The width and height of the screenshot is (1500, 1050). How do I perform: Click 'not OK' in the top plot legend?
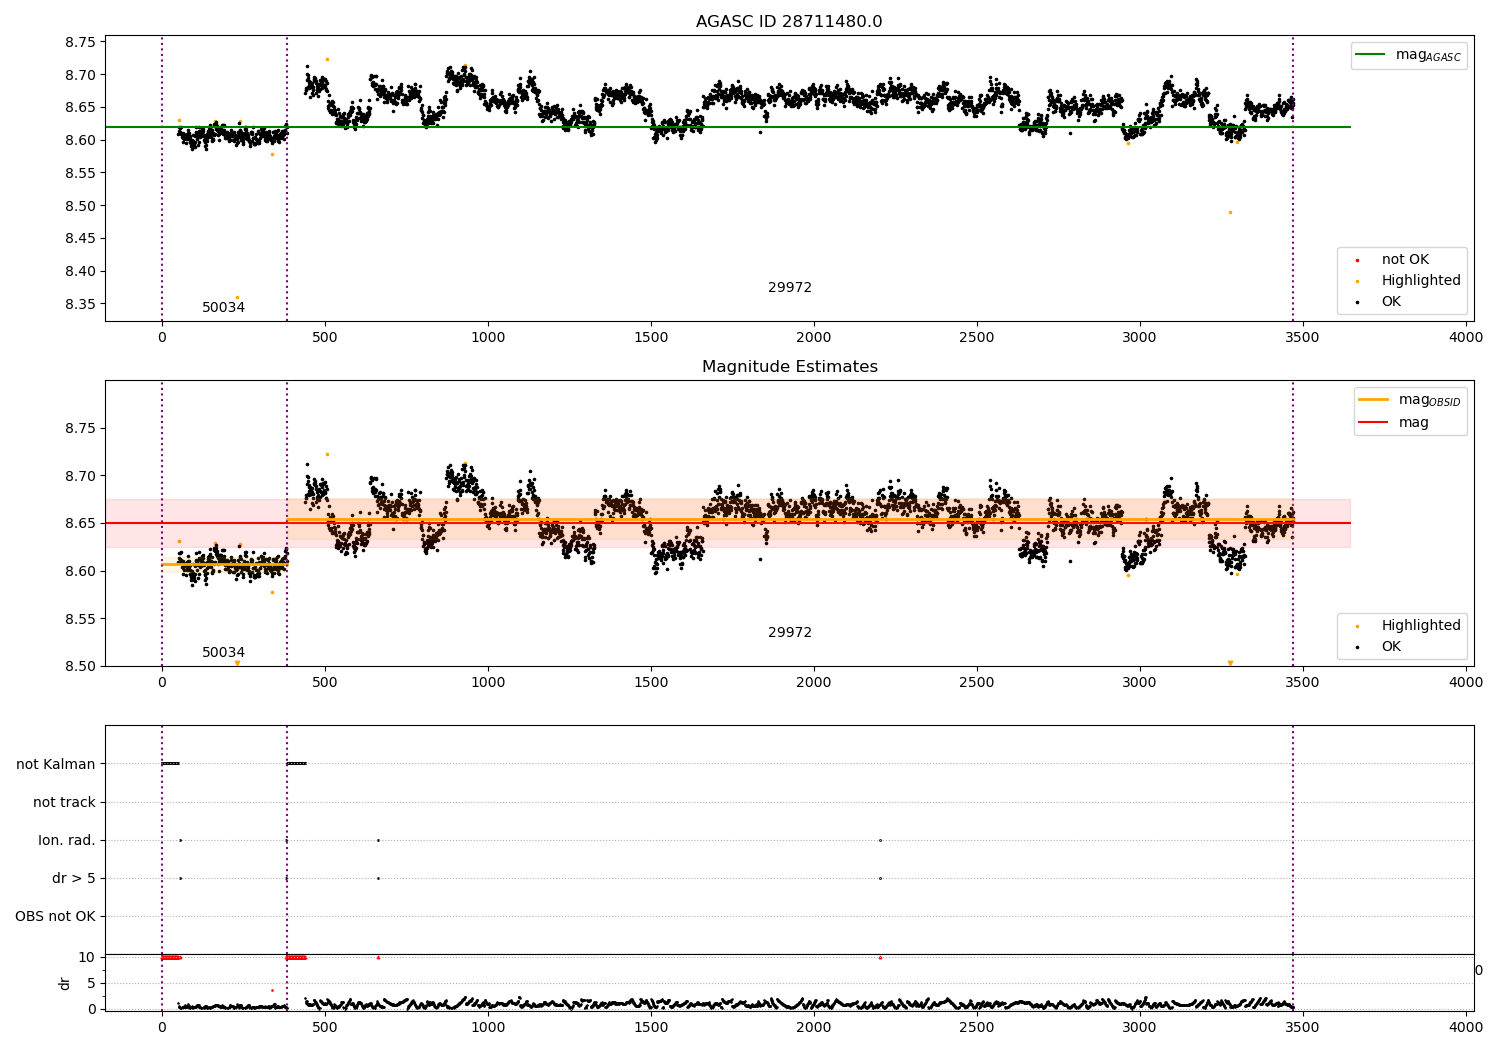pos(1405,260)
